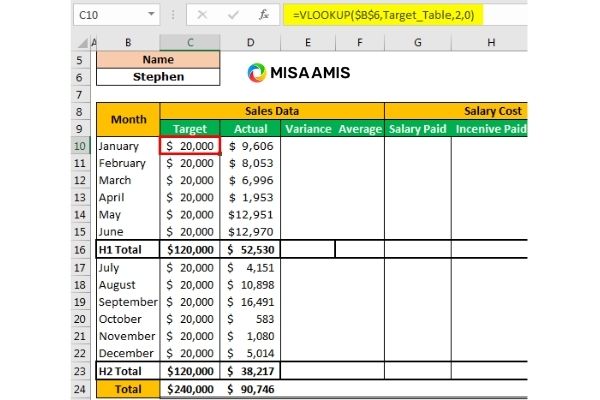The width and height of the screenshot is (600, 400).
Task: Select column E header
Action: click(308, 42)
